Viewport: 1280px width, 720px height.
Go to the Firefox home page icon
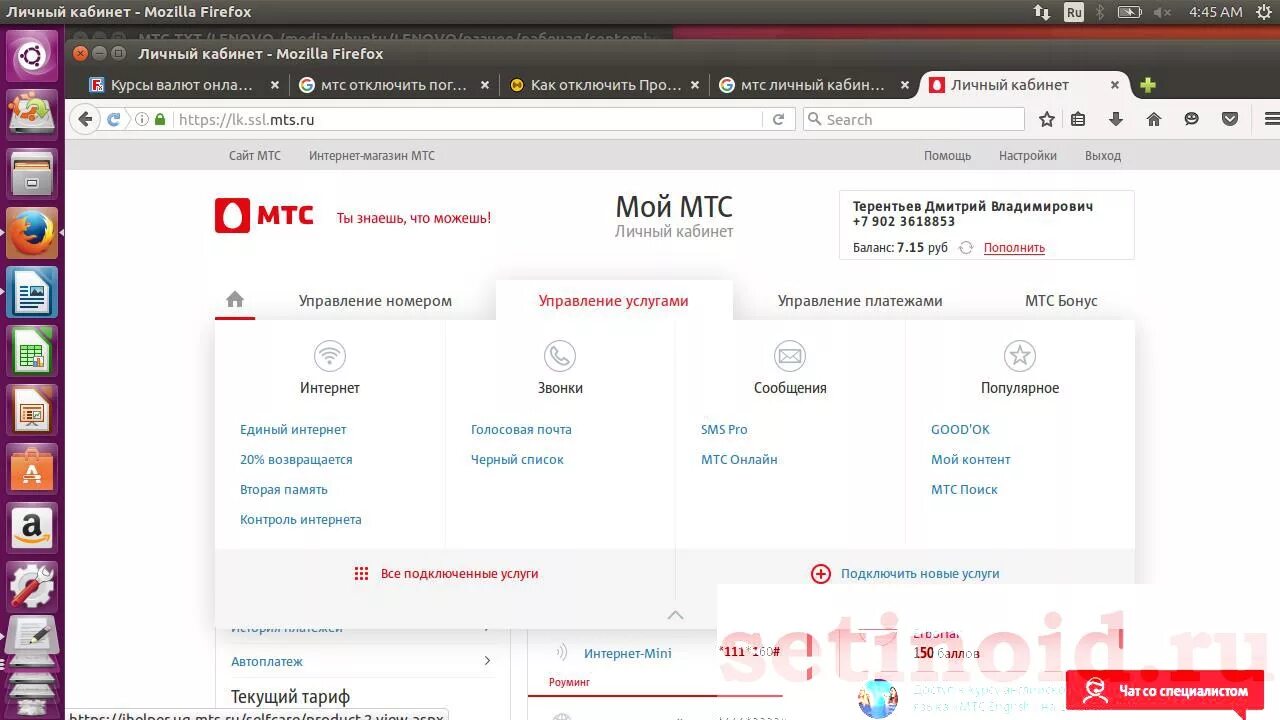tap(1154, 119)
